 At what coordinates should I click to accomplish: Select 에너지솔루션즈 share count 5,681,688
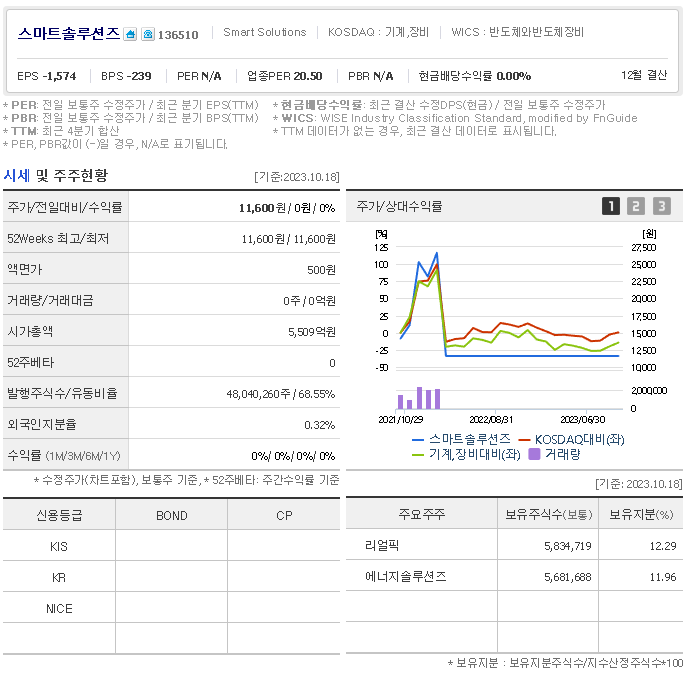pyautogui.click(x=568, y=577)
